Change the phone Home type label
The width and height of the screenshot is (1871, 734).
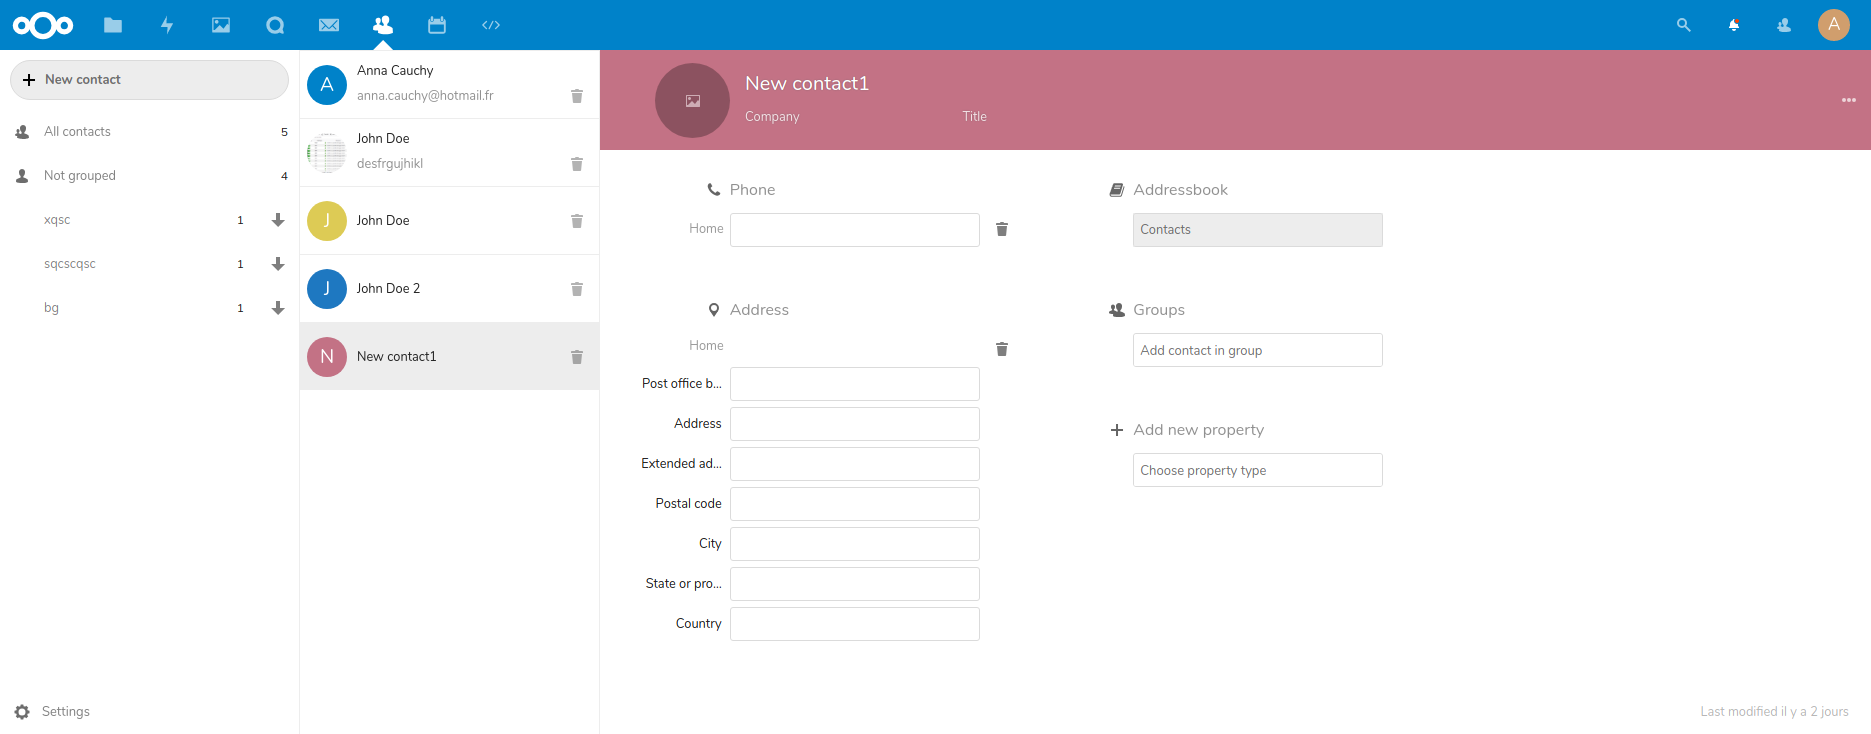[x=706, y=229]
